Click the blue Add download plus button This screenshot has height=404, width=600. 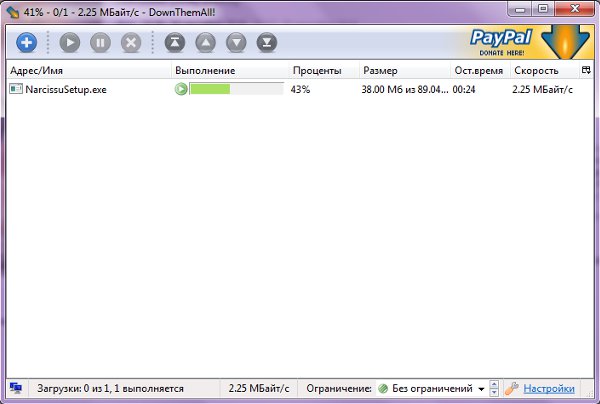click(27, 43)
